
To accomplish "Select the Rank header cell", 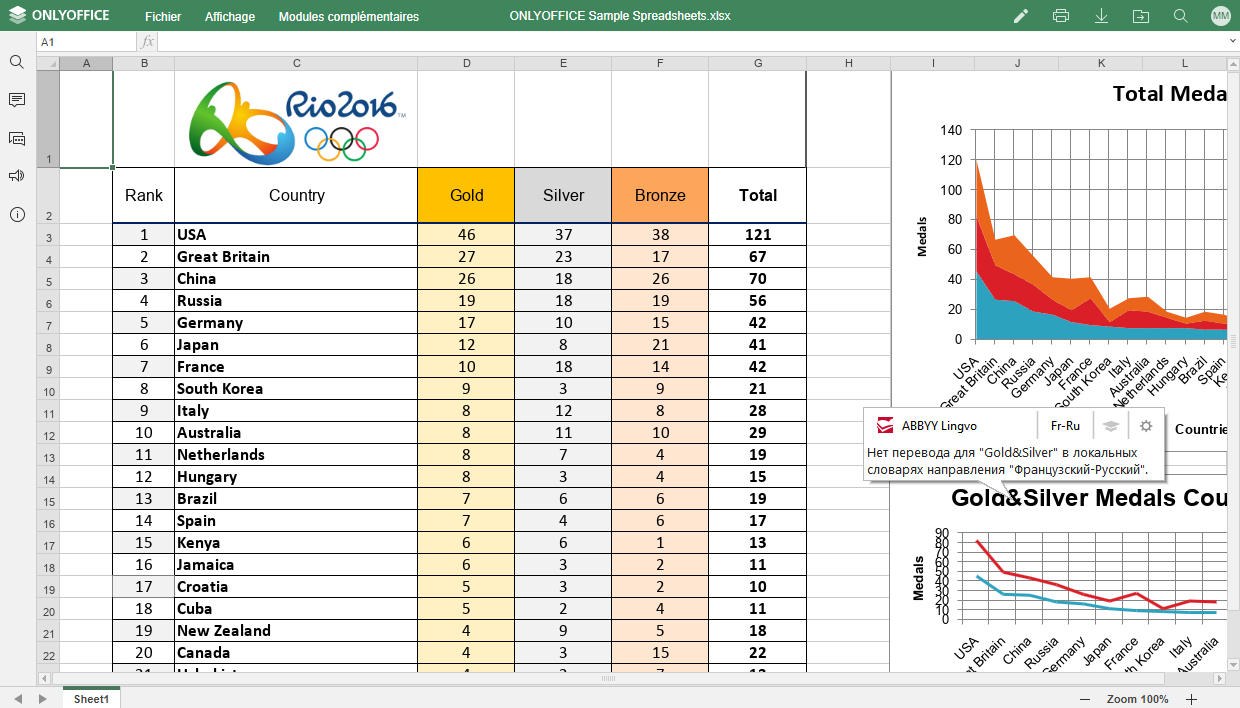I will point(144,195).
